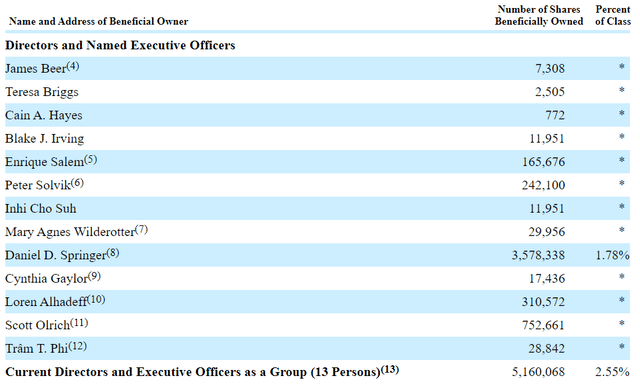
Task: Select Blake J. Irving's 11,951 shares value
Action: pos(547,139)
